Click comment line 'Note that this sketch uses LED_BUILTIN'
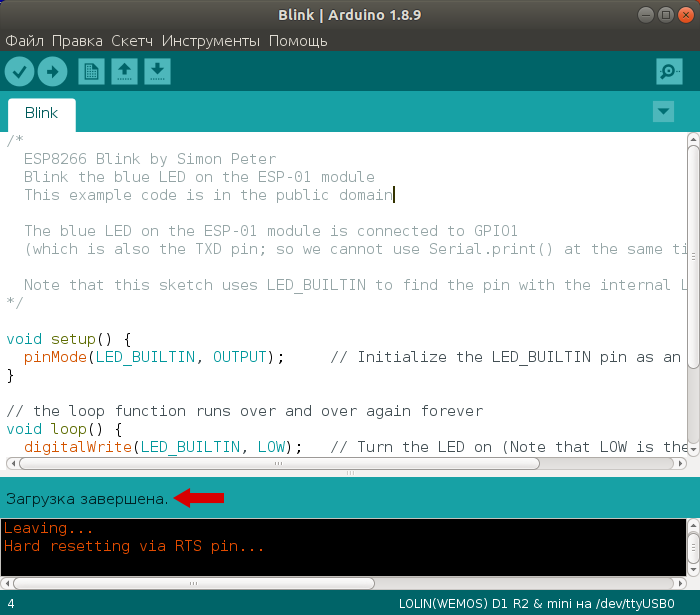Screen dimensions: 700x615 point(355,285)
